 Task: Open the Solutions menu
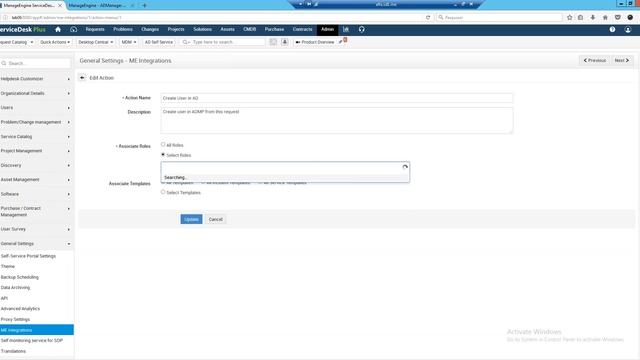coord(202,29)
